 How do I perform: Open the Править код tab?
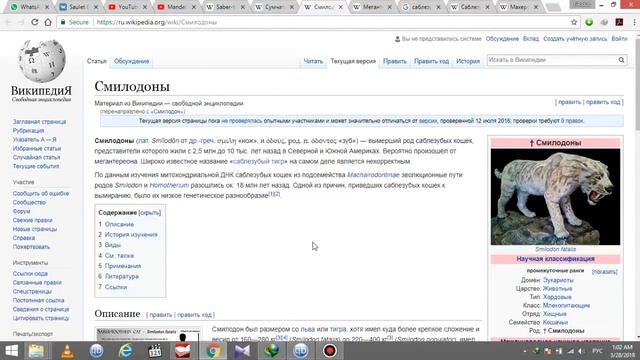[x=431, y=61]
